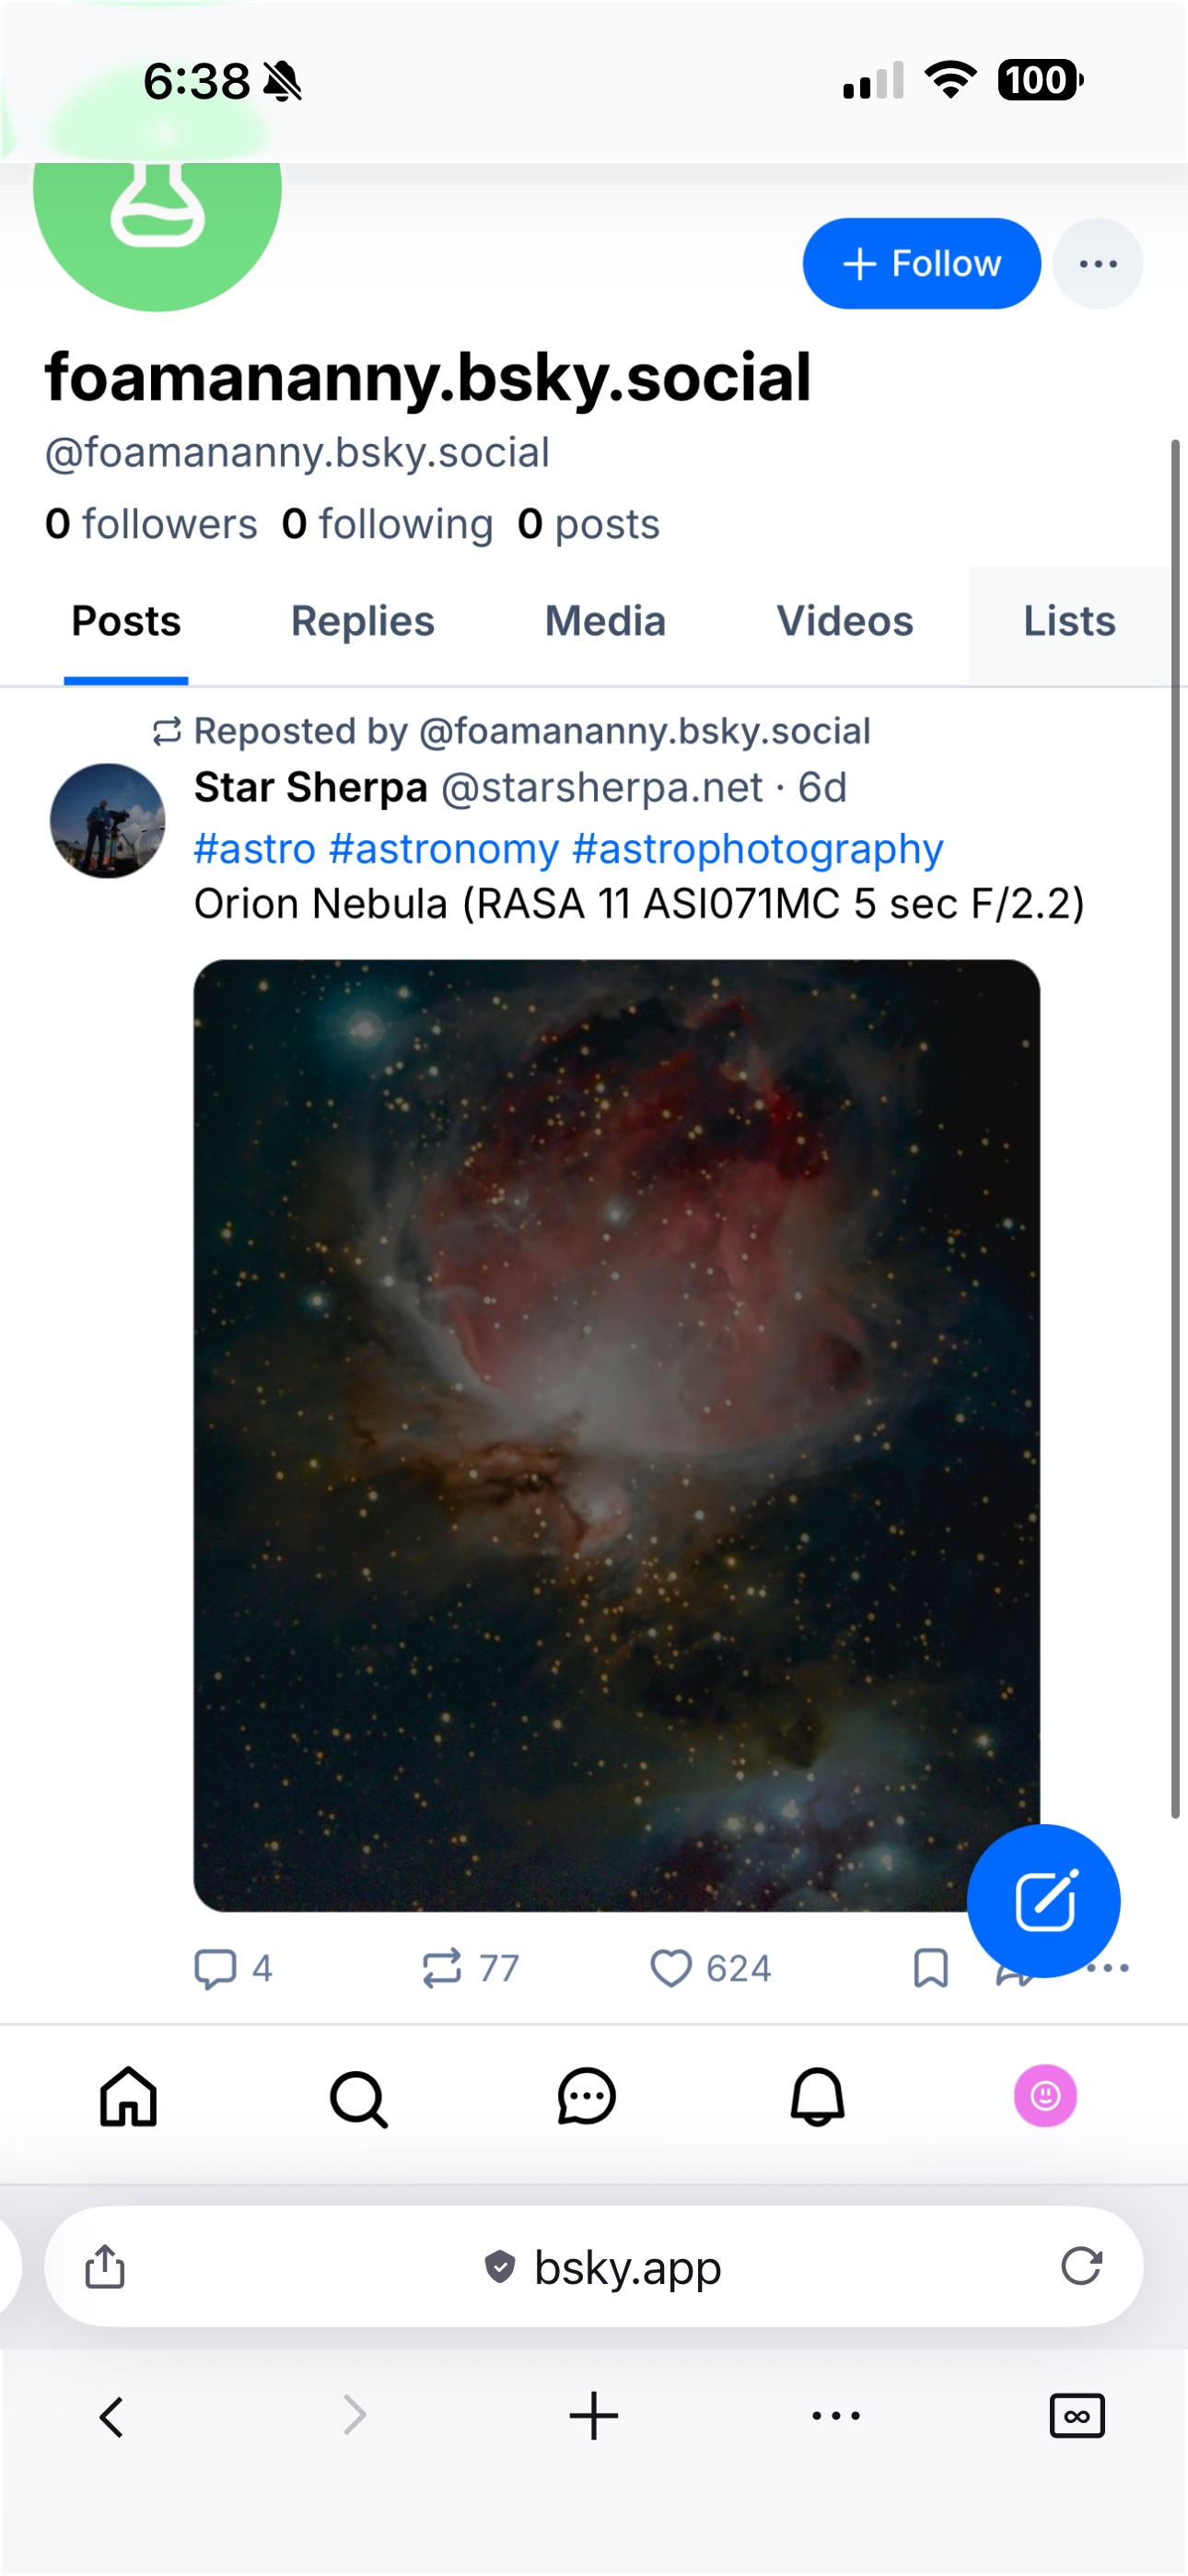Viewport: 1188px width, 2576px height.
Task: Open search with the magnifier icon
Action: pos(358,2098)
